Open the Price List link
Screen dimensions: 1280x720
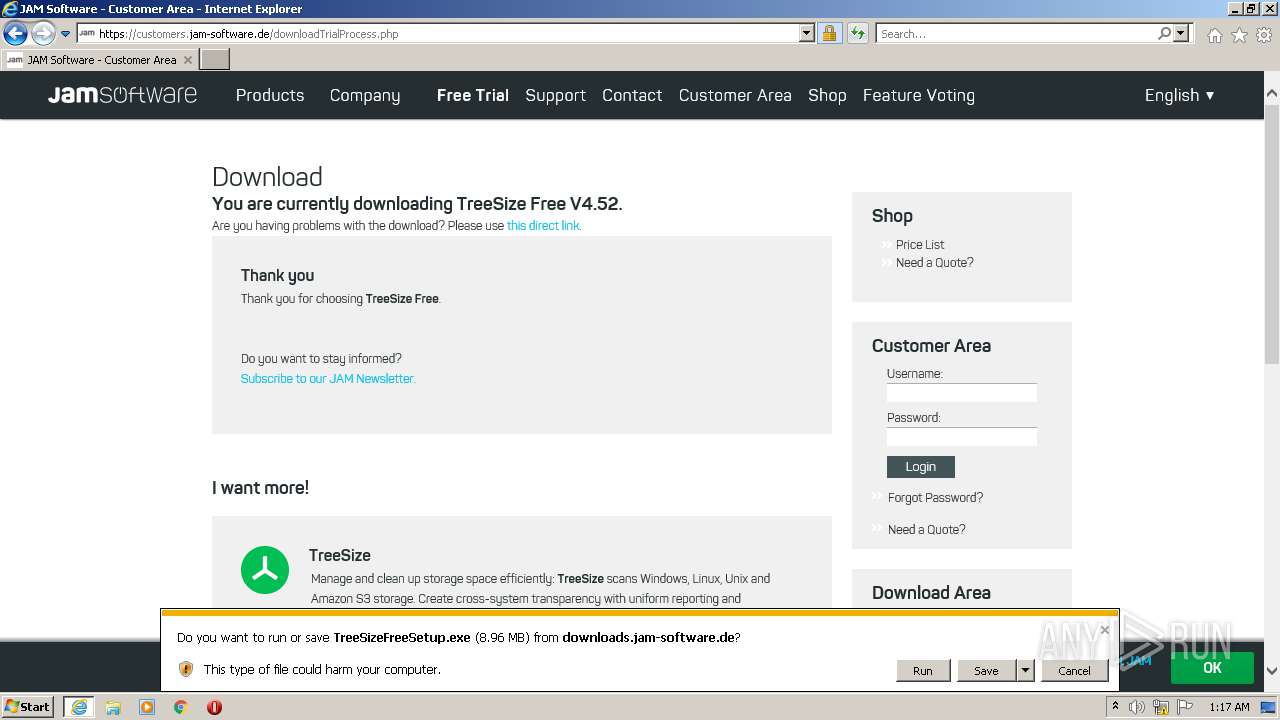pyautogui.click(x=920, y=245)
